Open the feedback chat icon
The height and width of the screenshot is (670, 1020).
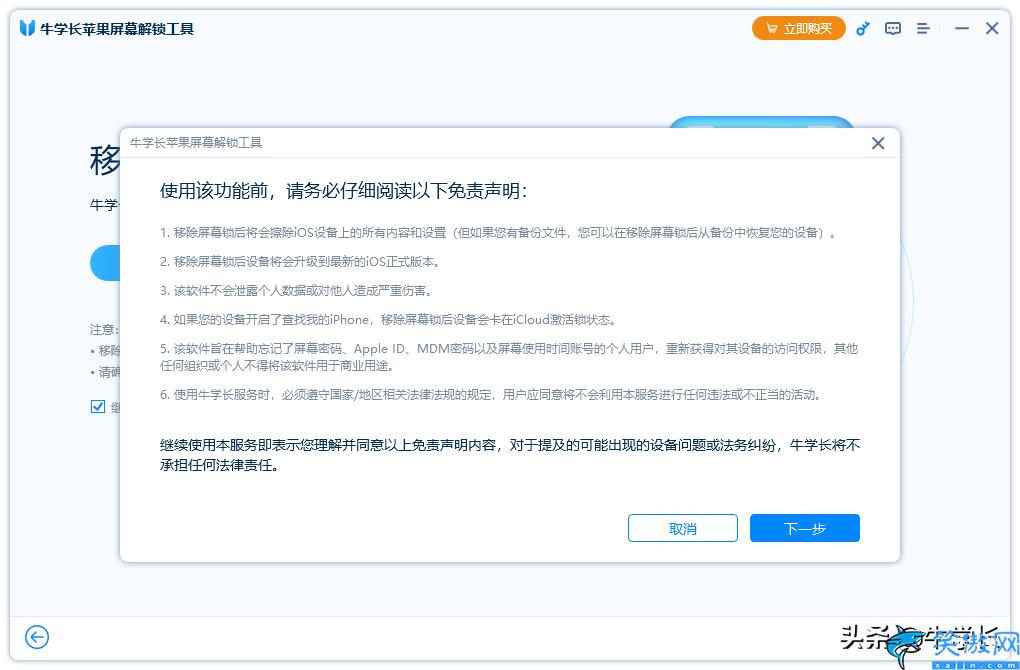pyautogui.click(x=892, y=28)
